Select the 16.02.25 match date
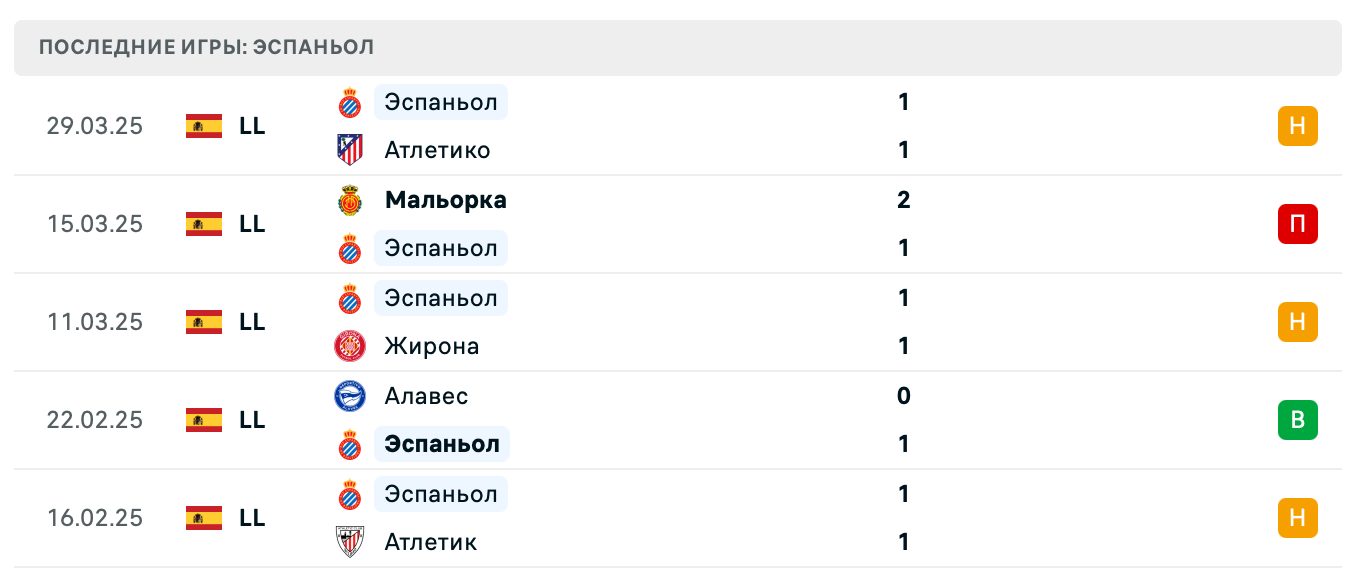Screen dimensions: 1358x582 coord(95,518)
